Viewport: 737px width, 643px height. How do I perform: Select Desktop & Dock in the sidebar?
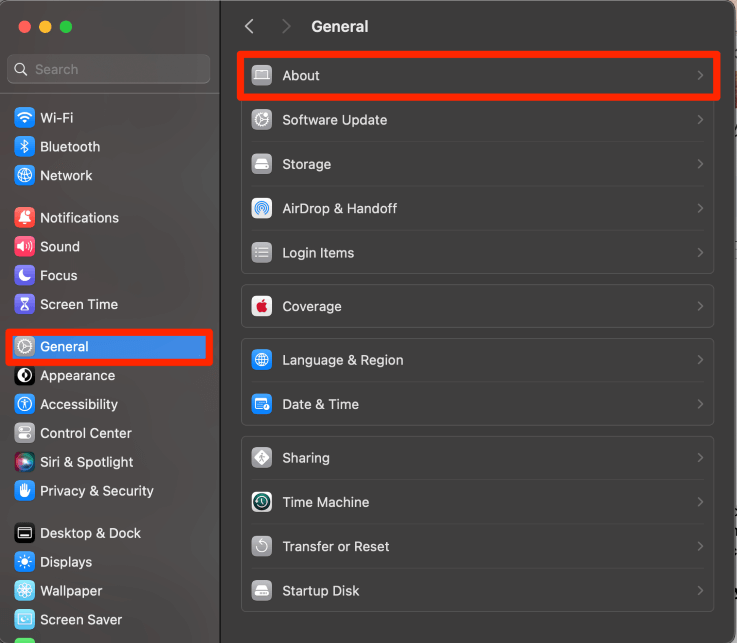coord(90,533)
